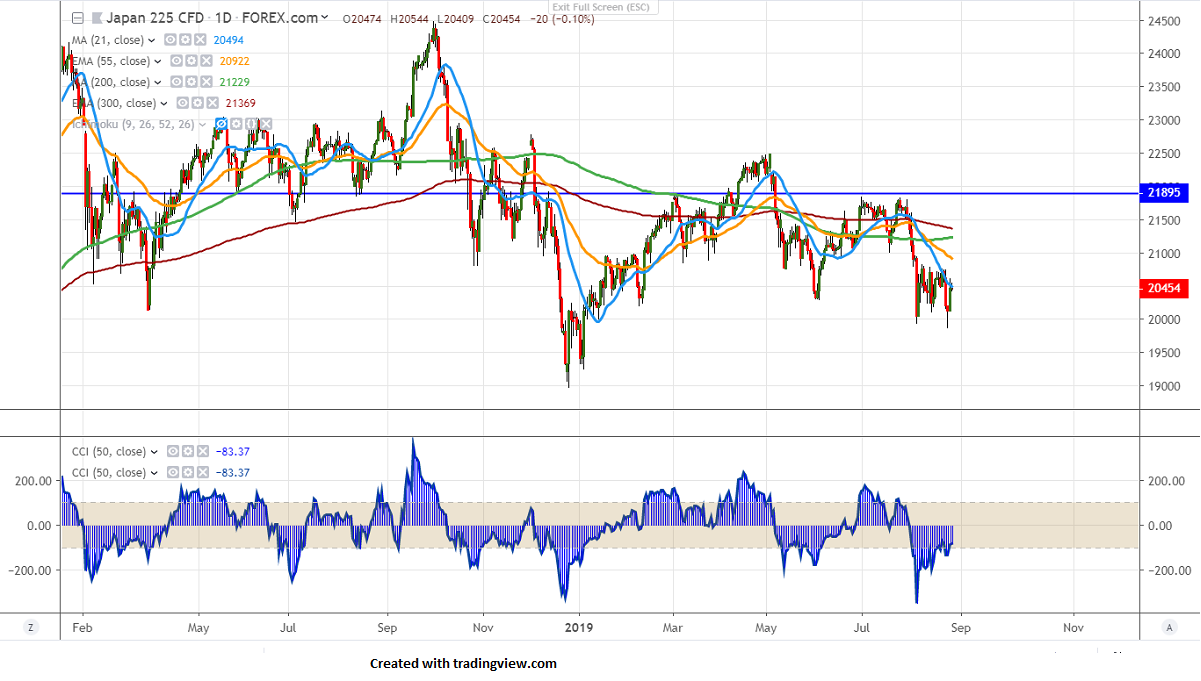Remove the MA (200, close) indicator
Screen dimensions: 1201x681
coord(206,82)
